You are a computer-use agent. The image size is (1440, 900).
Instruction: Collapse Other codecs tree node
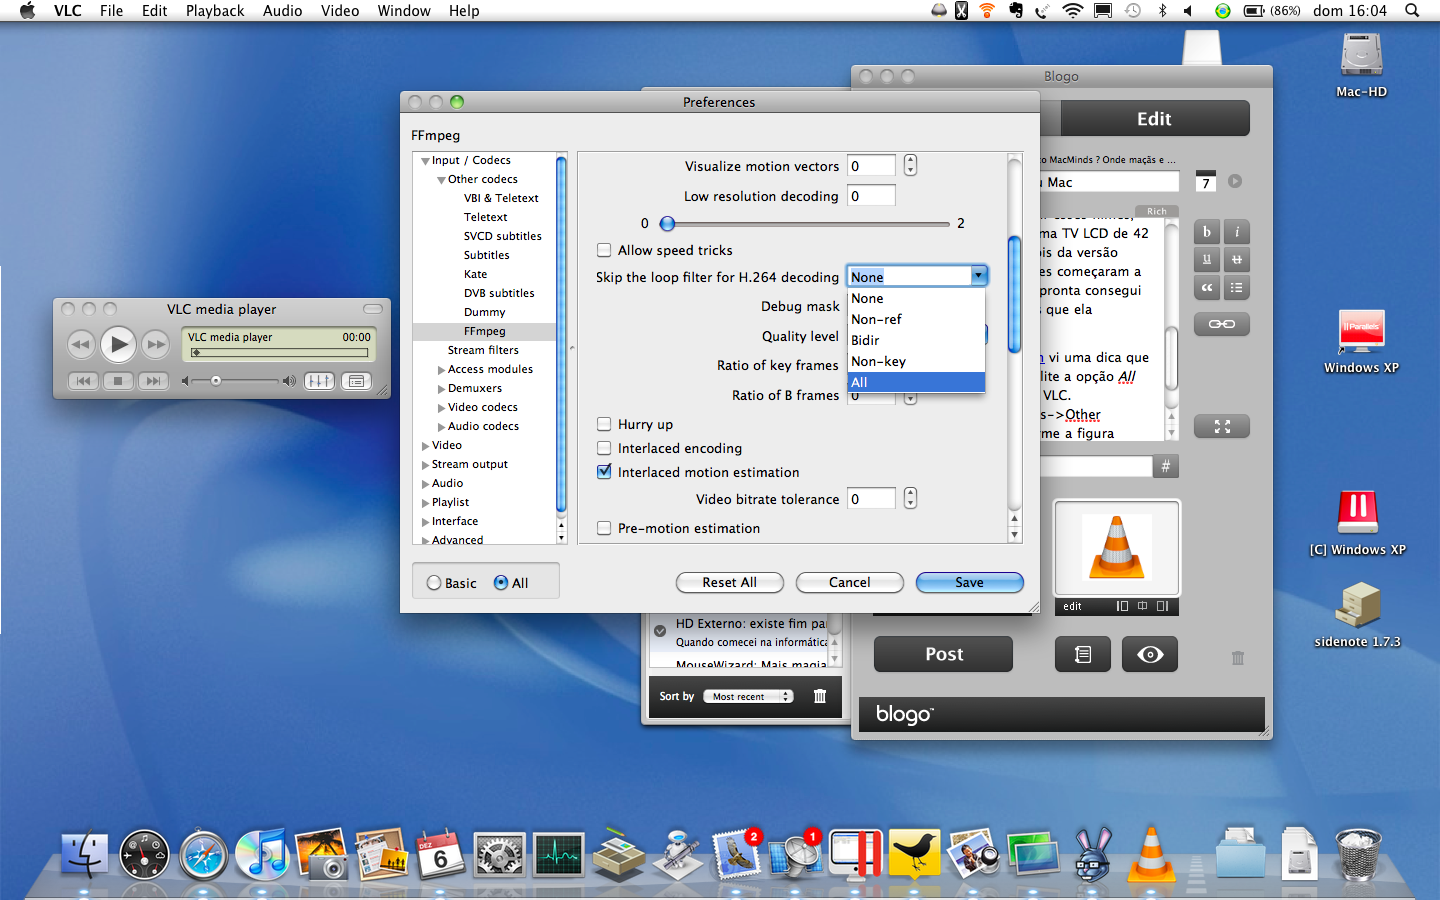pos(442,180)
